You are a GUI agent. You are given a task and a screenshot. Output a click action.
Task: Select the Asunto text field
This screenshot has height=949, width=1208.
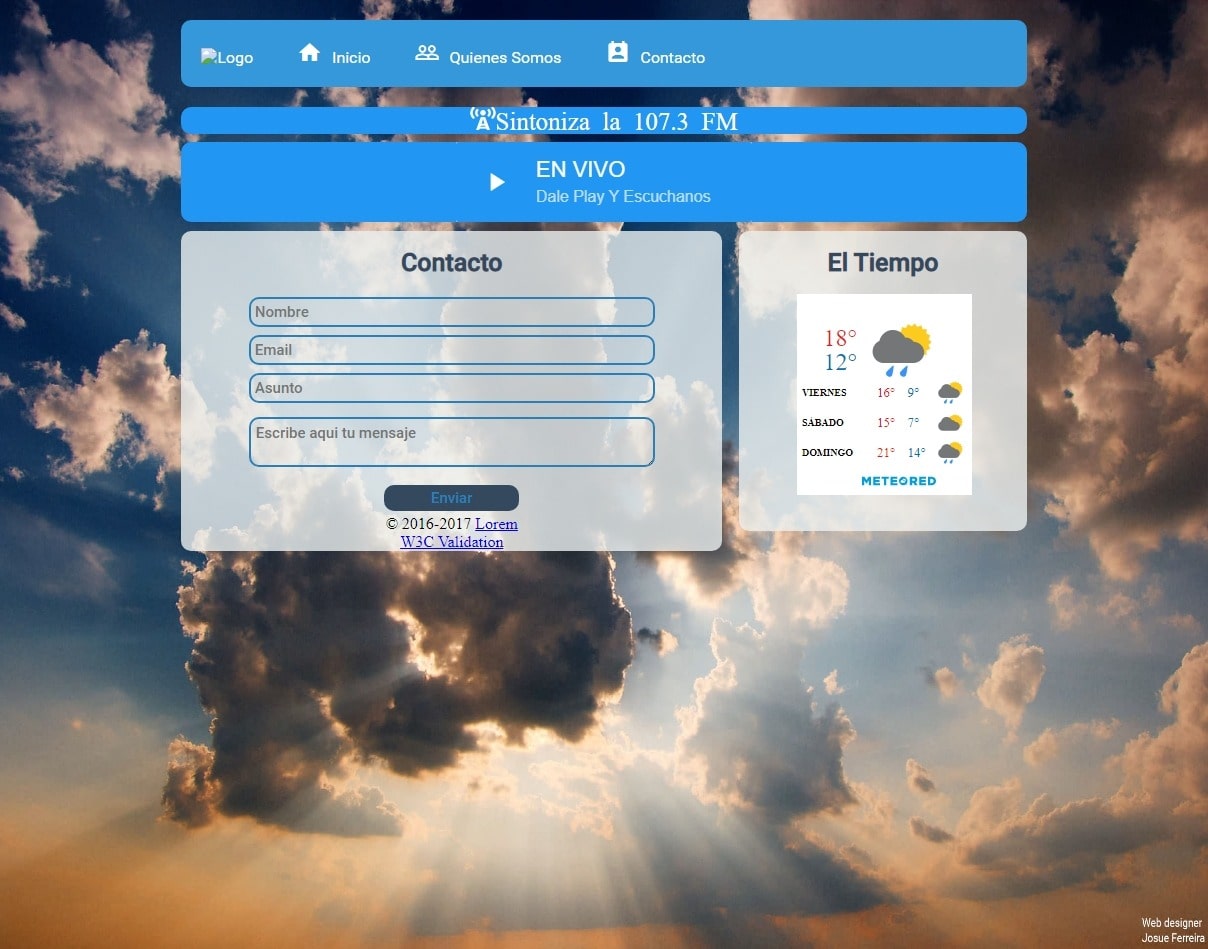click(x=451, y=388)
